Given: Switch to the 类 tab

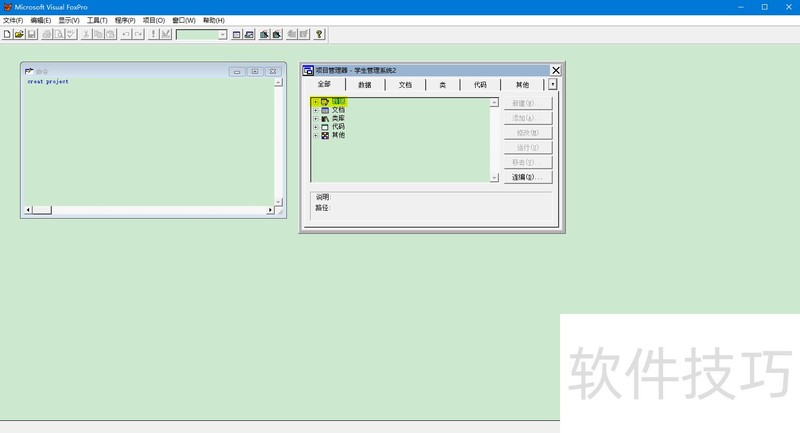Looking at the screenshot, I should [442, 85].
